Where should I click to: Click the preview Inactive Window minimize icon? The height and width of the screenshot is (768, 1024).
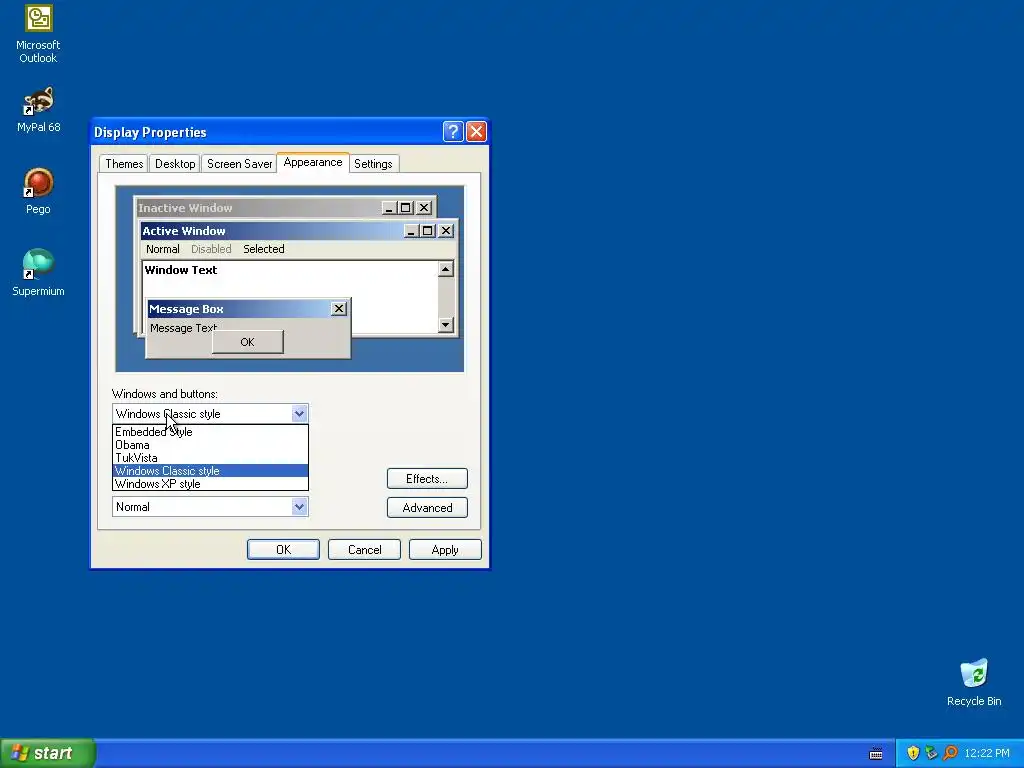pos(389,208)
